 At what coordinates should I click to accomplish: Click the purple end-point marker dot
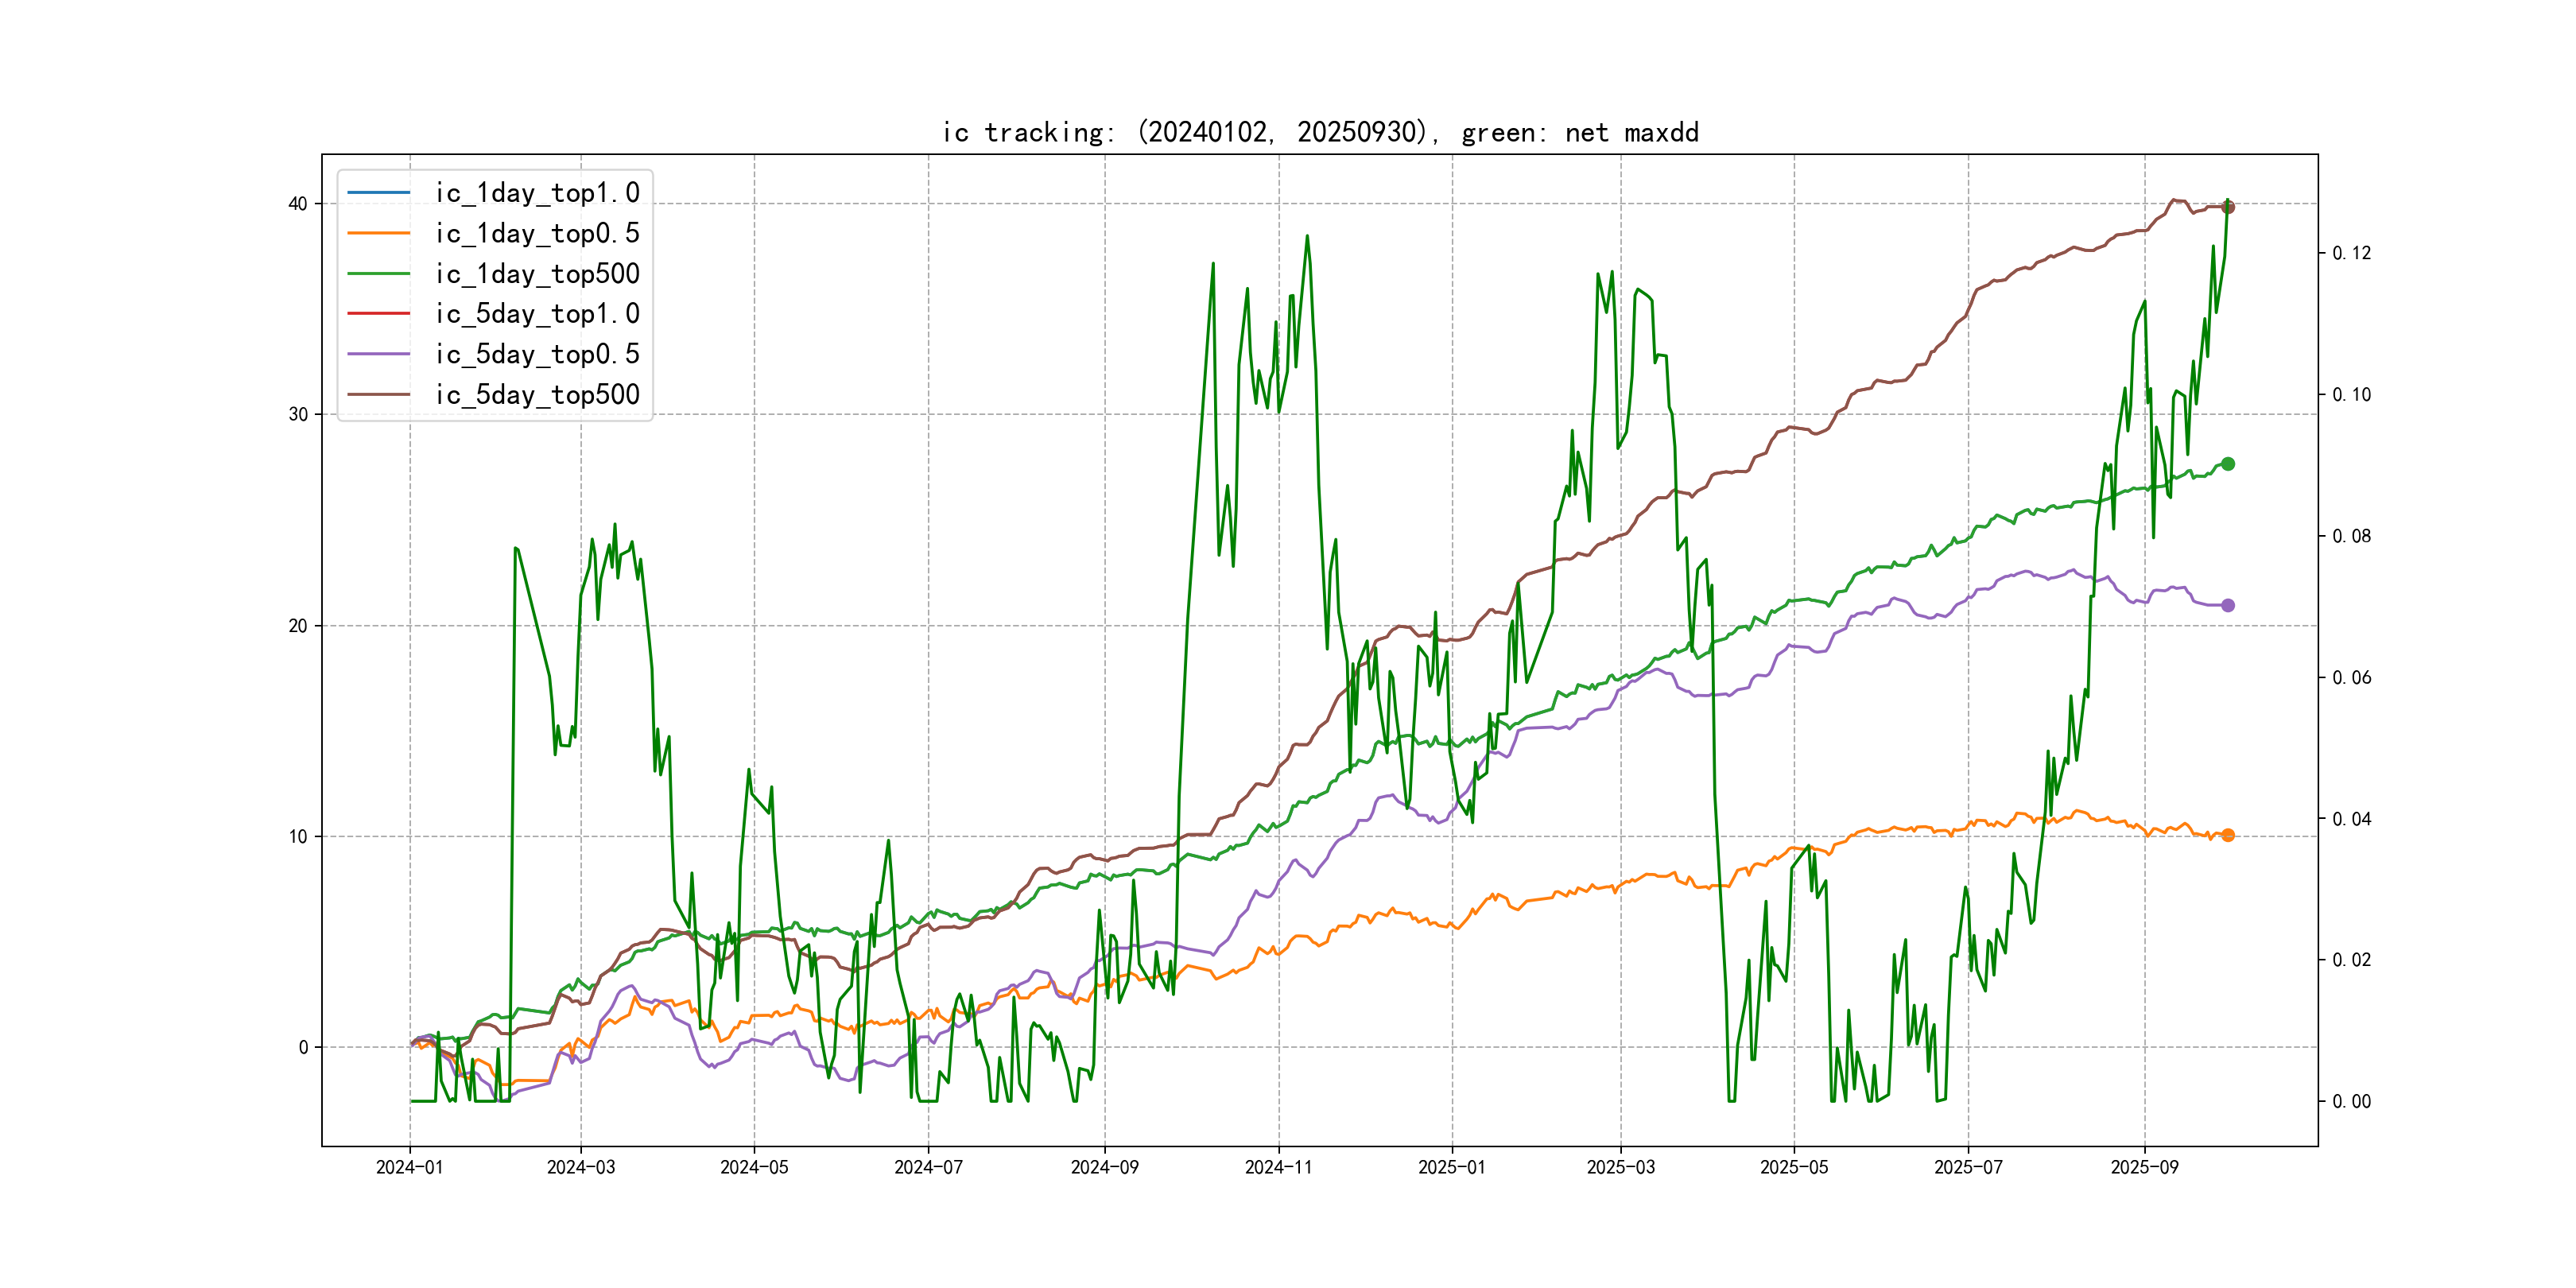(2228, 605)
